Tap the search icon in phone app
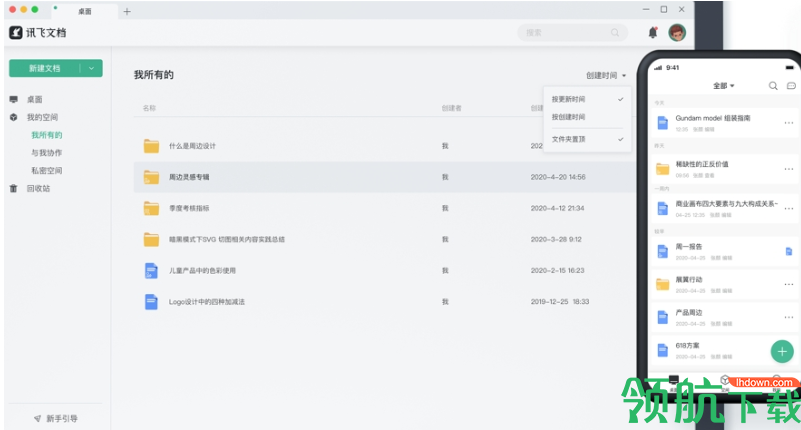 tap(773, 86)
